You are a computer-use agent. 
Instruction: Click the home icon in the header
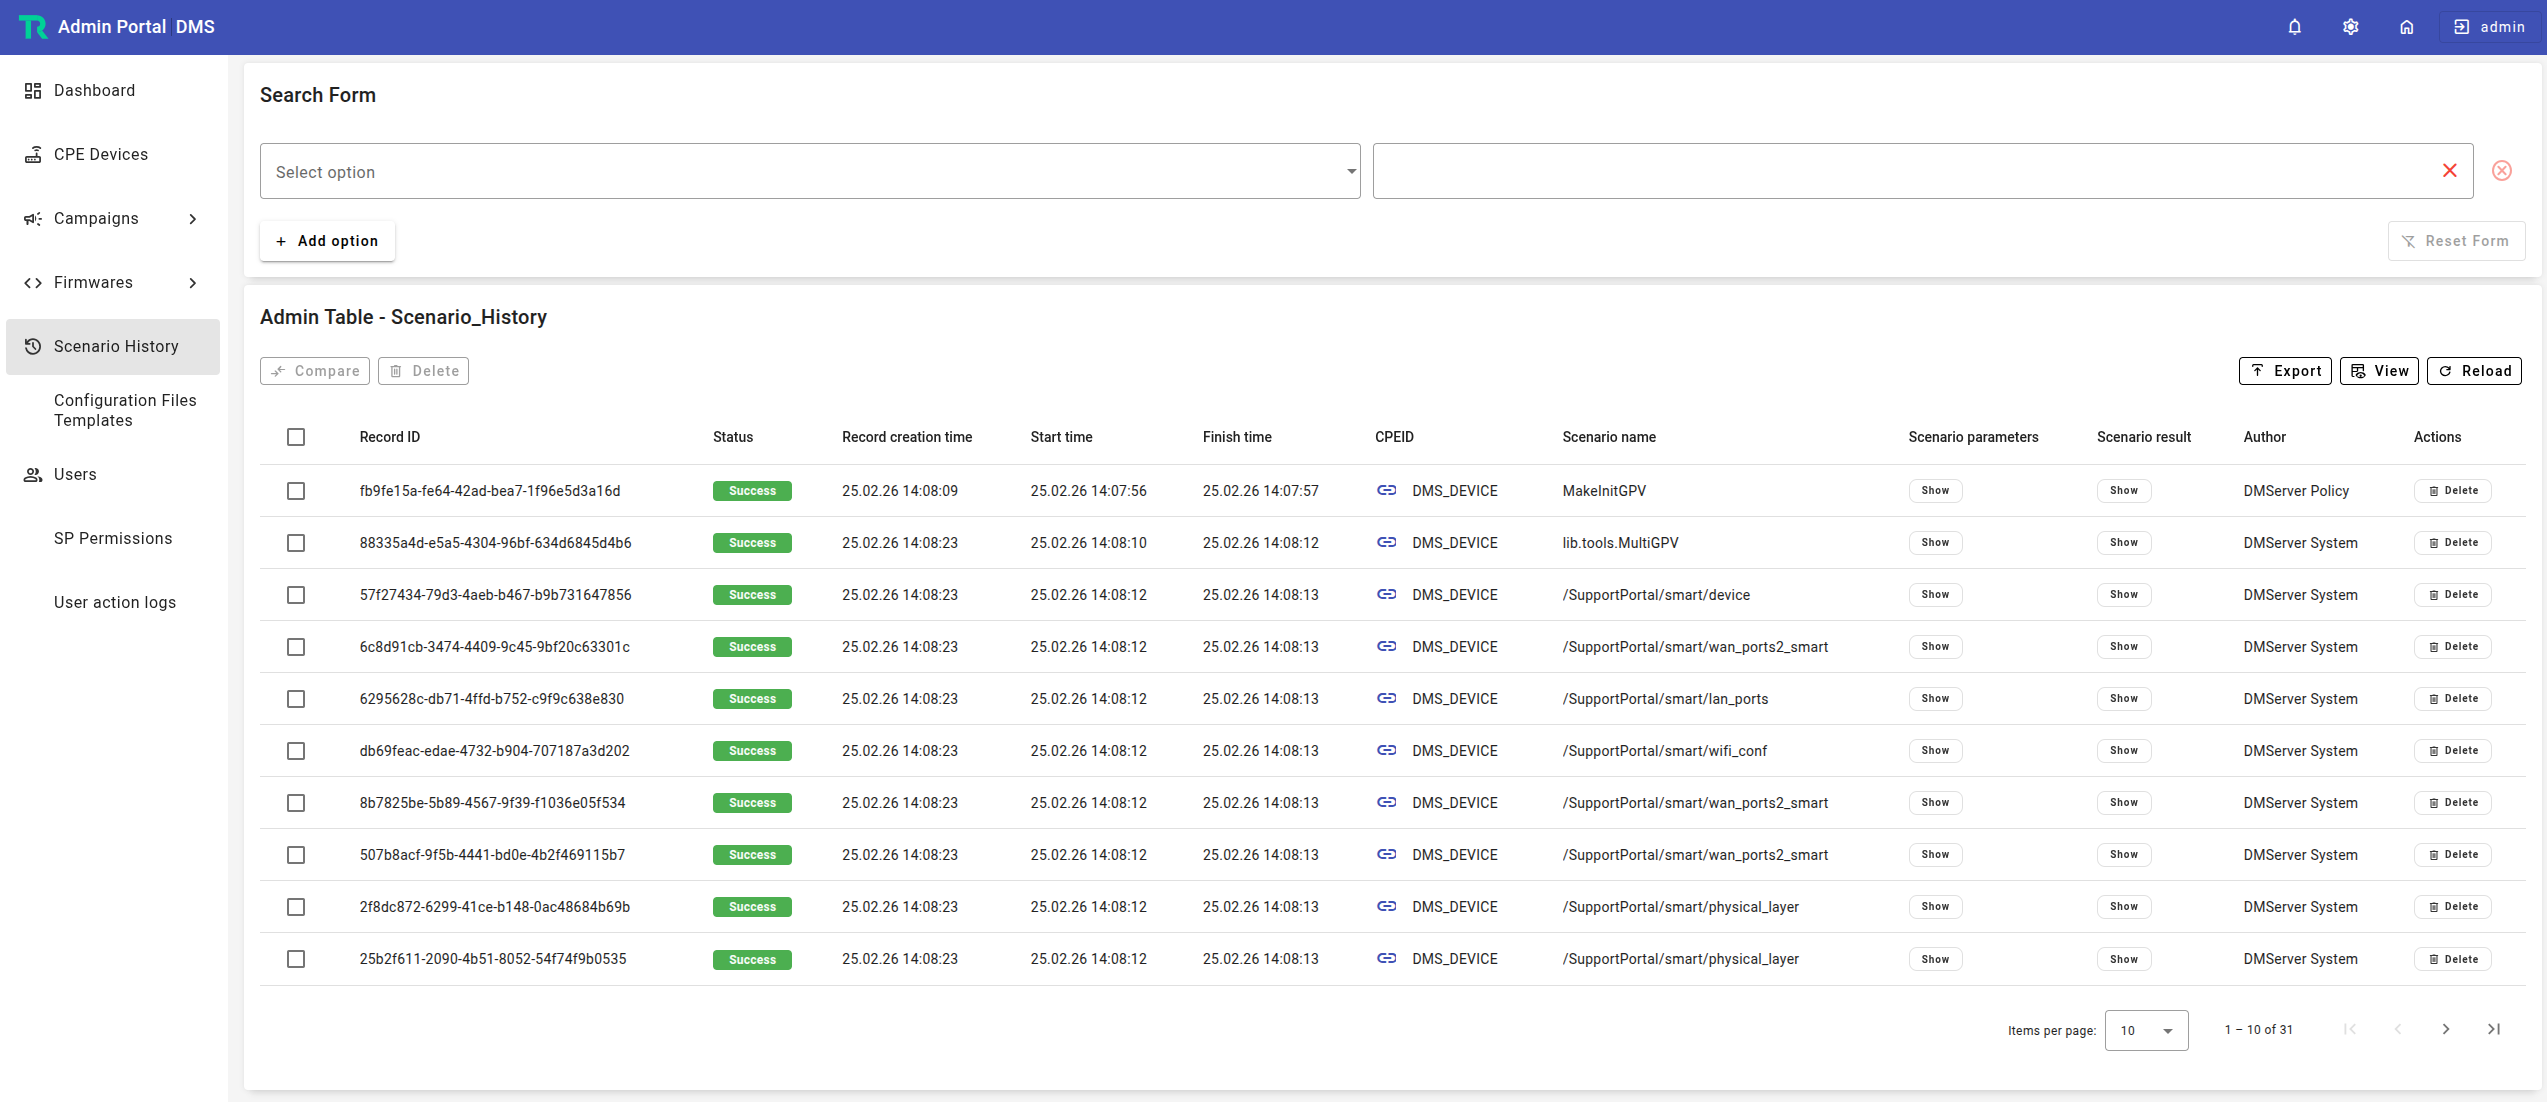point(2407,27)
